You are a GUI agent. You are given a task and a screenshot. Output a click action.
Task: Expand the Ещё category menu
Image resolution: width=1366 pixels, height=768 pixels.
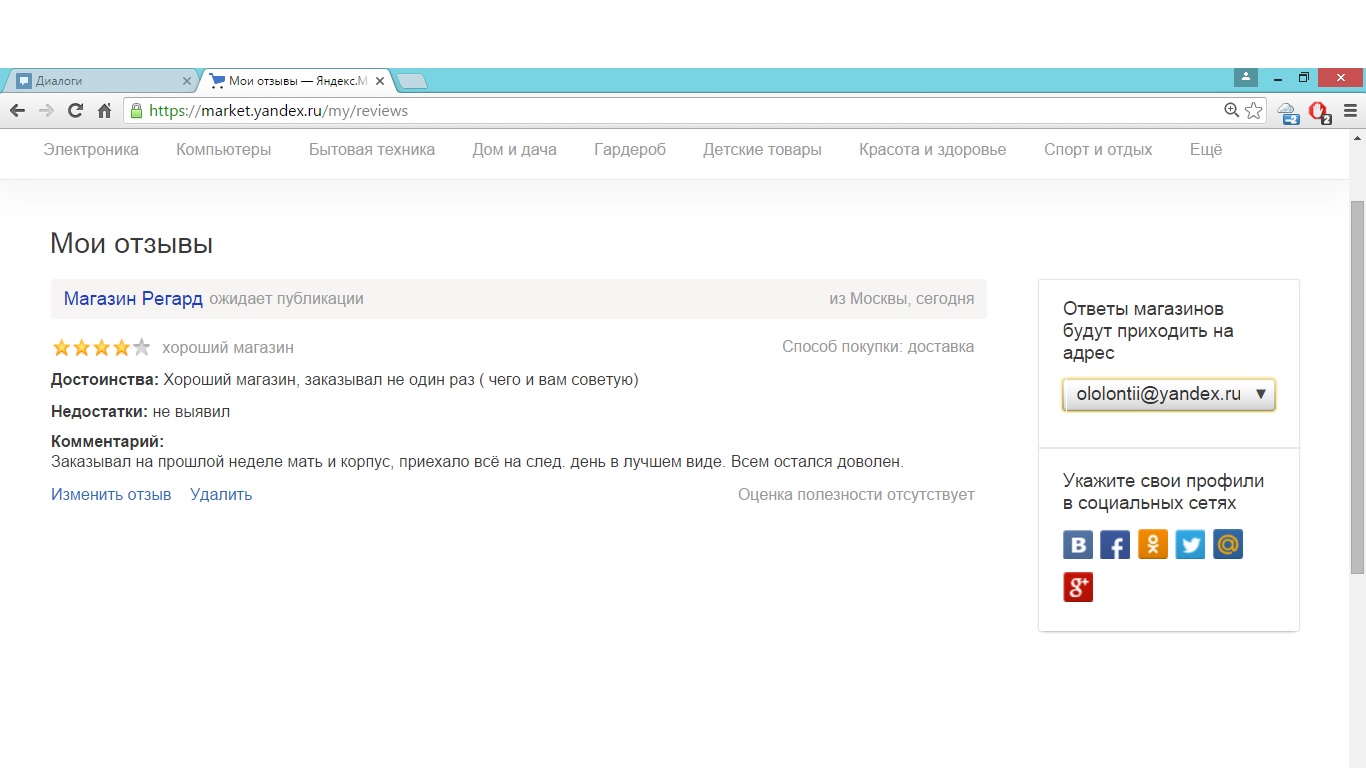1206,150
